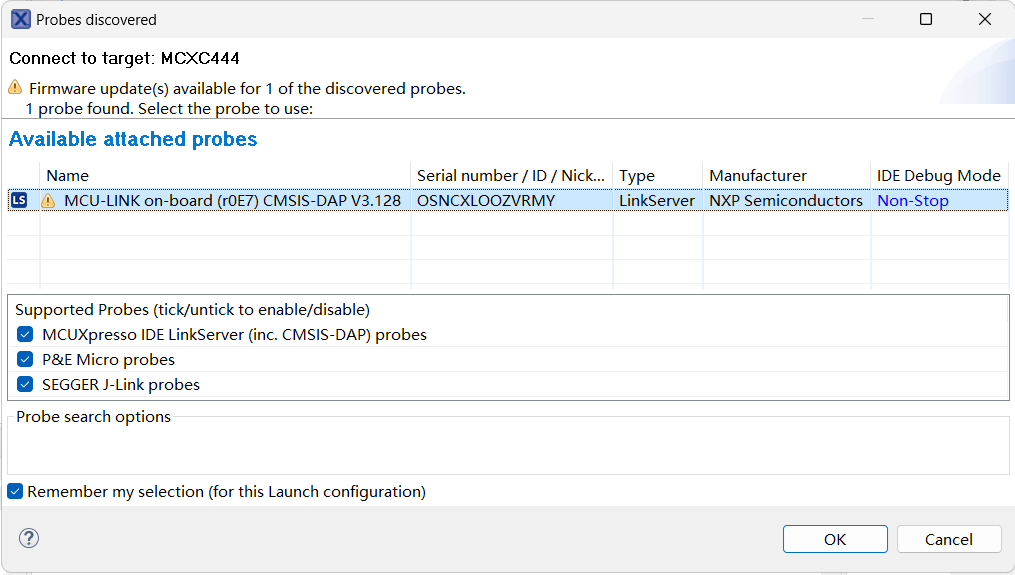Select the MCU-LINK on-board probe row
Viewport: 1015px width, 575px height.
232,201
